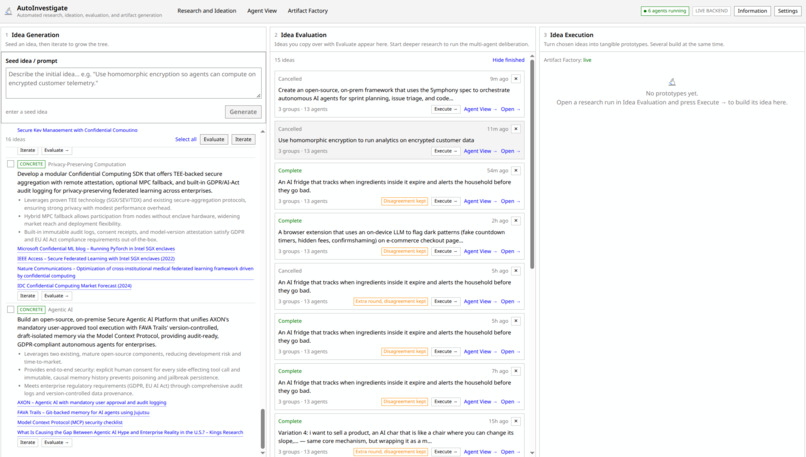This screenshot has height=457, width=806.
Task: Click the Idea Evaluation vertical scrollbar thumb
Action: pyautogui.click(x=532, y=164)
